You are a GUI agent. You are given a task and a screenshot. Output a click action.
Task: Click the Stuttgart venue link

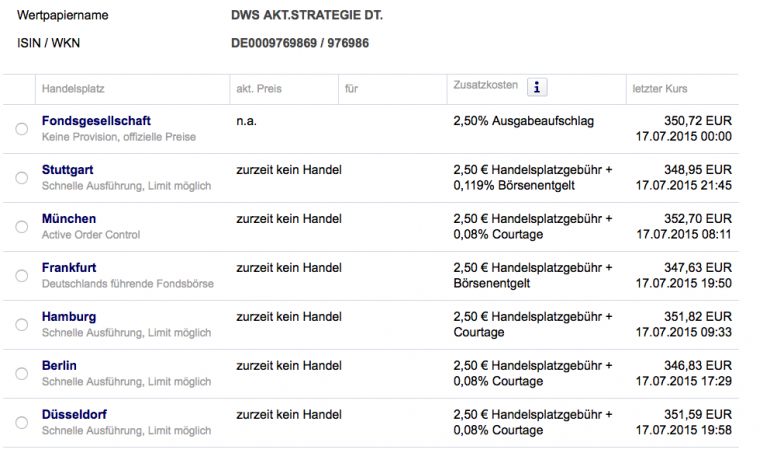coord(68,170)
